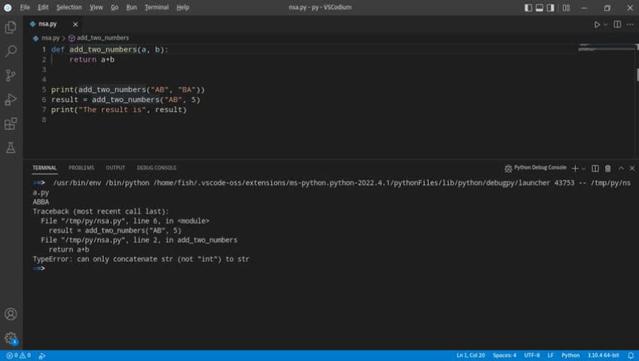Open the Help menu
The height and width of the screenshot is (361, 639).
click(183, 7)
